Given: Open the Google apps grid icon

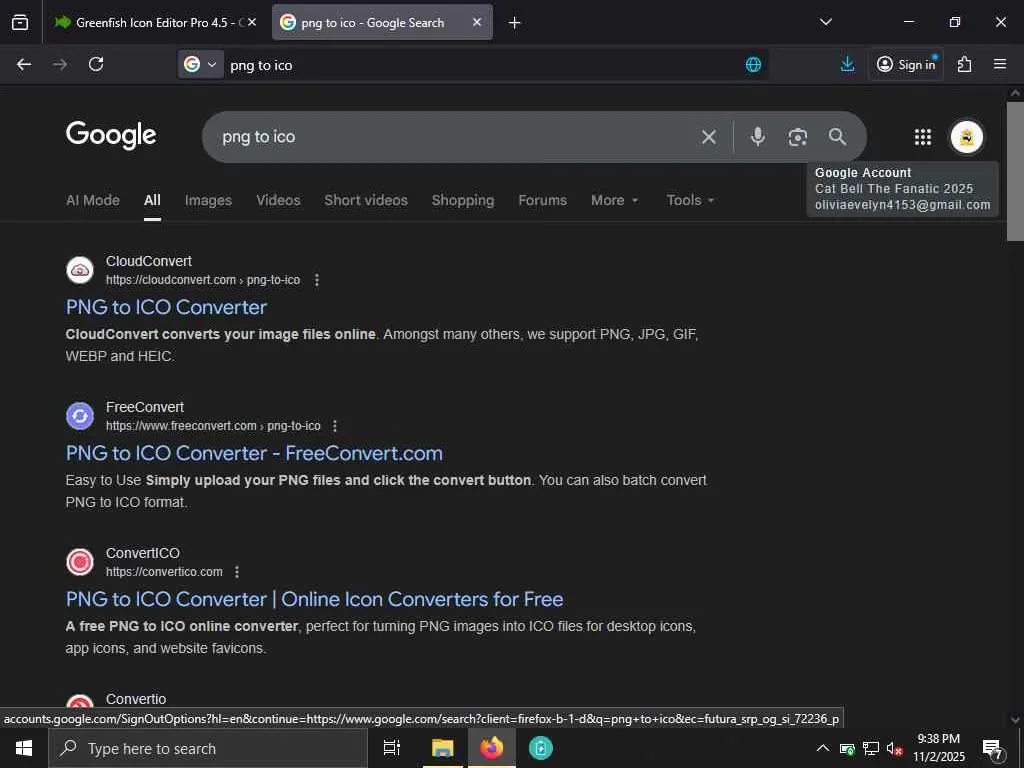Looking at the screenshot, I should tap(923, 137).
